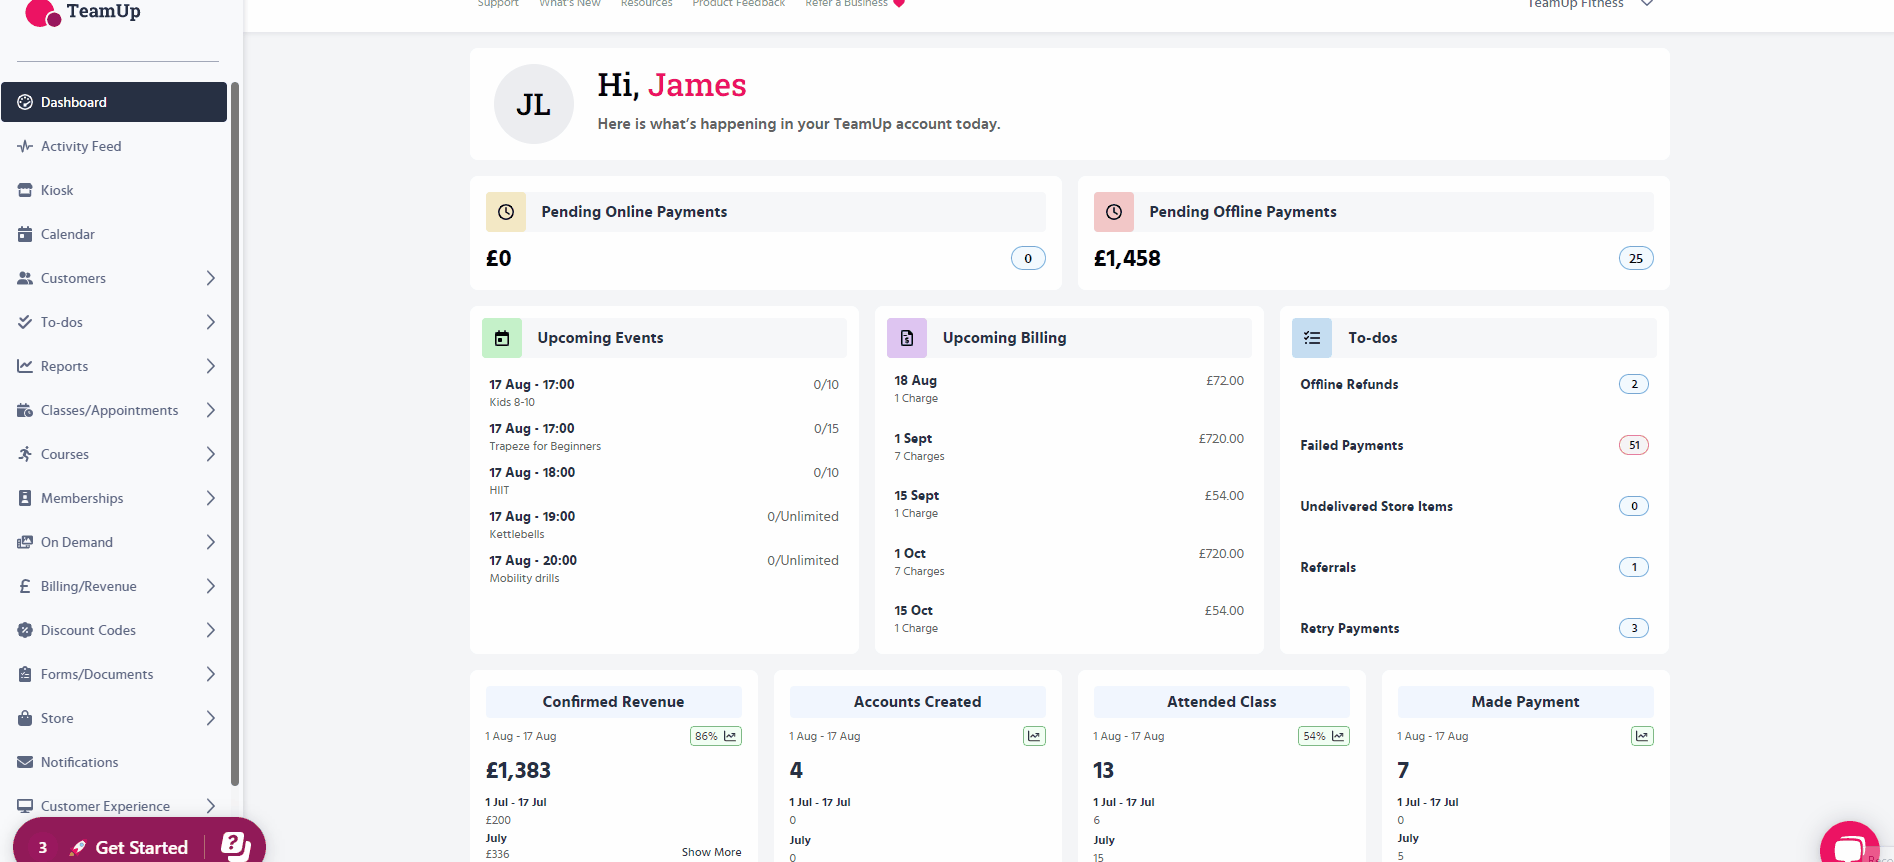Open Kiosk from the sidebar

click(x=57, y=190)
